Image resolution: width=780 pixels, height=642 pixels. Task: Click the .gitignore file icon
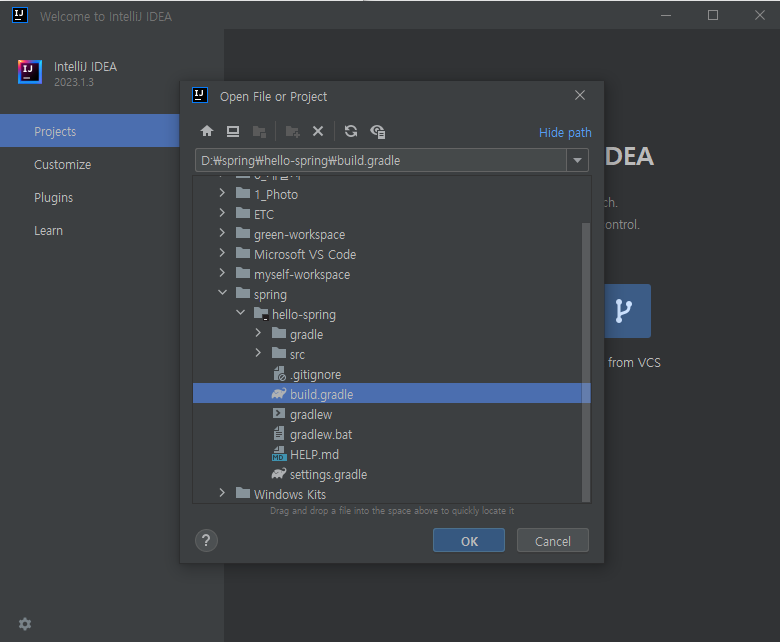pyautogui.click(x=280, y=373)
